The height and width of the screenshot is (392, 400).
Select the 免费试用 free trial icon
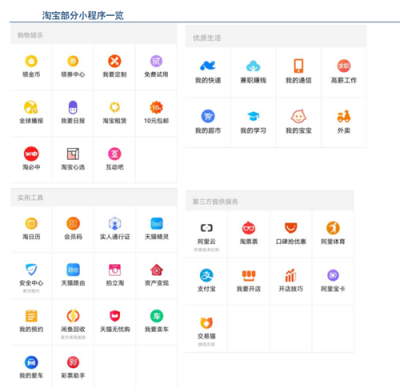(x=156, y=61)
